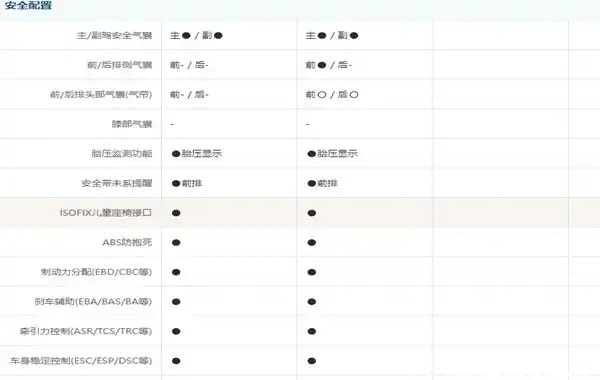The width and height of the screenshot is (600, 380).
Task: Click 前-/后- in the 前/后排侧气囊 row
Action: click(189, 65)
